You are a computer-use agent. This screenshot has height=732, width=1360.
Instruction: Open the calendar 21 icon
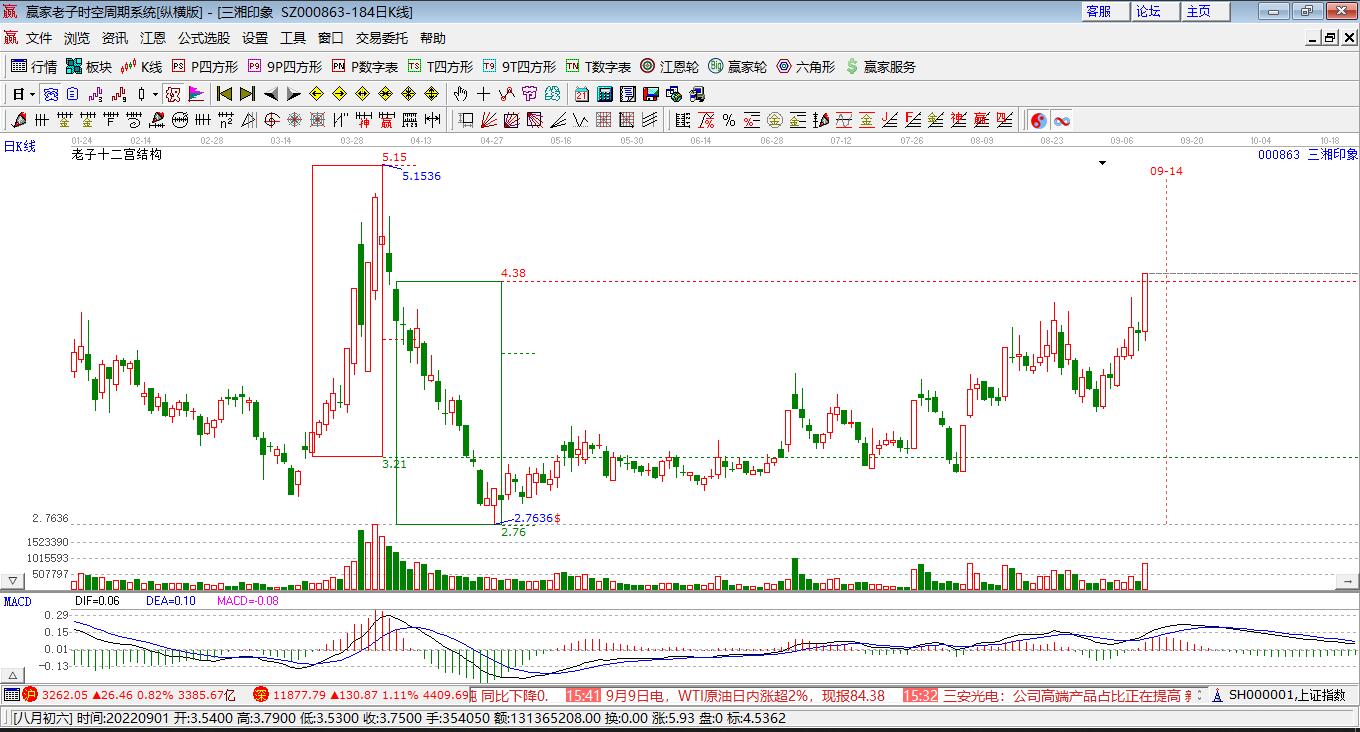[581, 94]
